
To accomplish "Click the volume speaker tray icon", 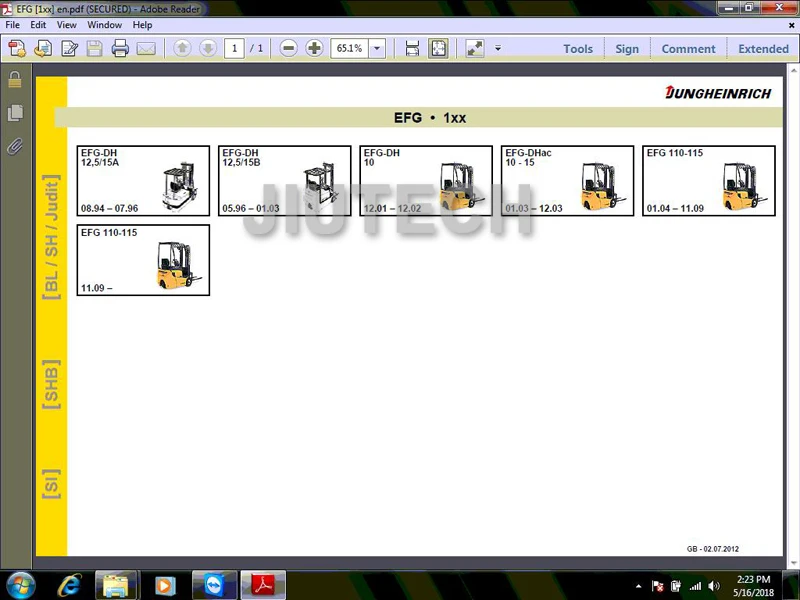I will point(714,586).
